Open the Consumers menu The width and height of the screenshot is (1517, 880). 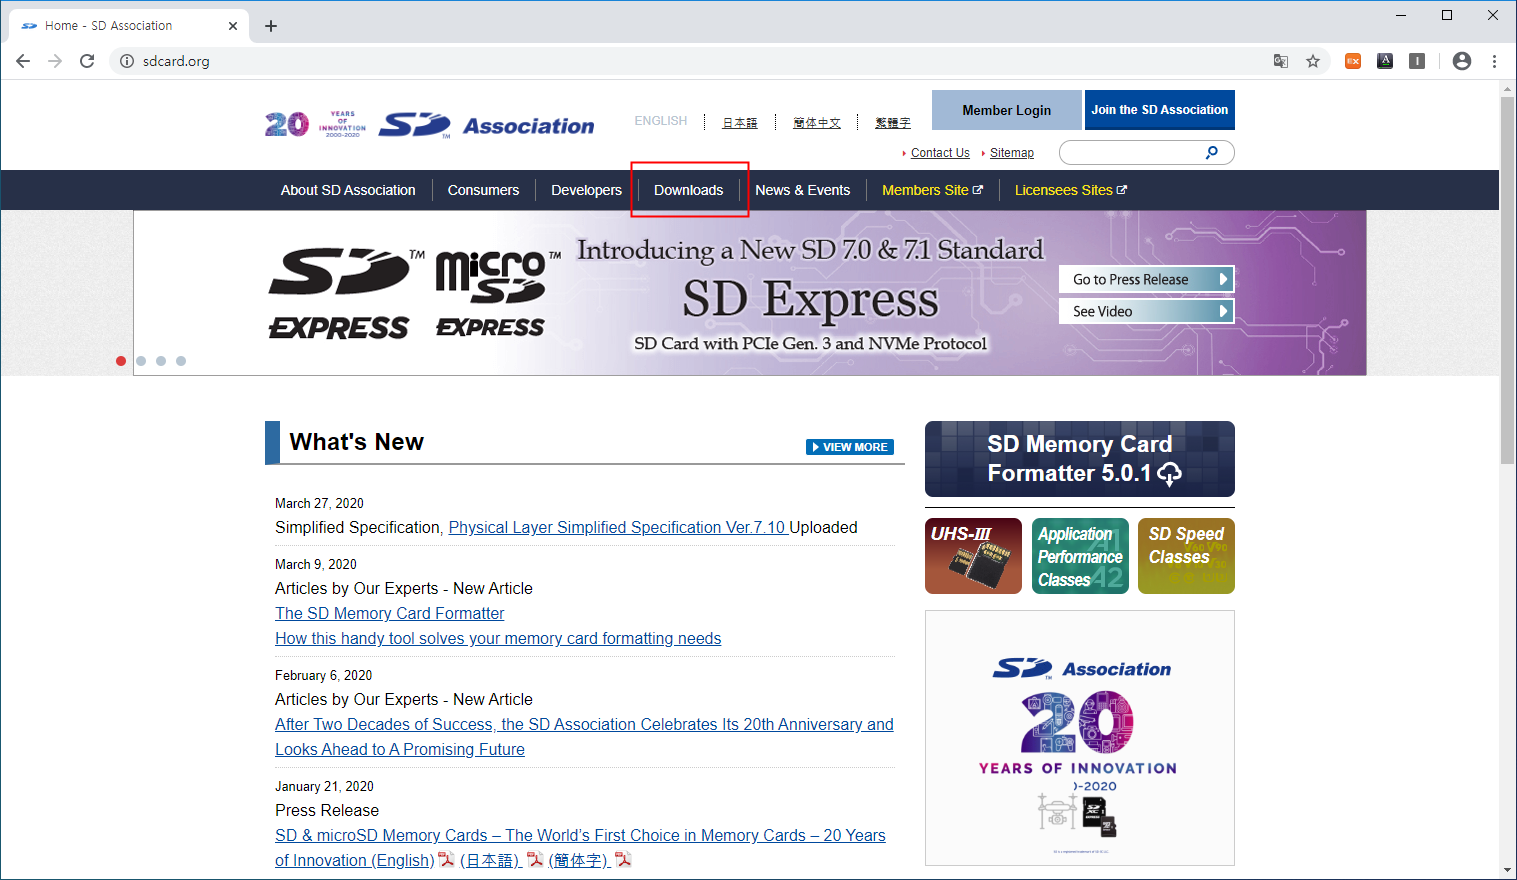click(483, 190)
